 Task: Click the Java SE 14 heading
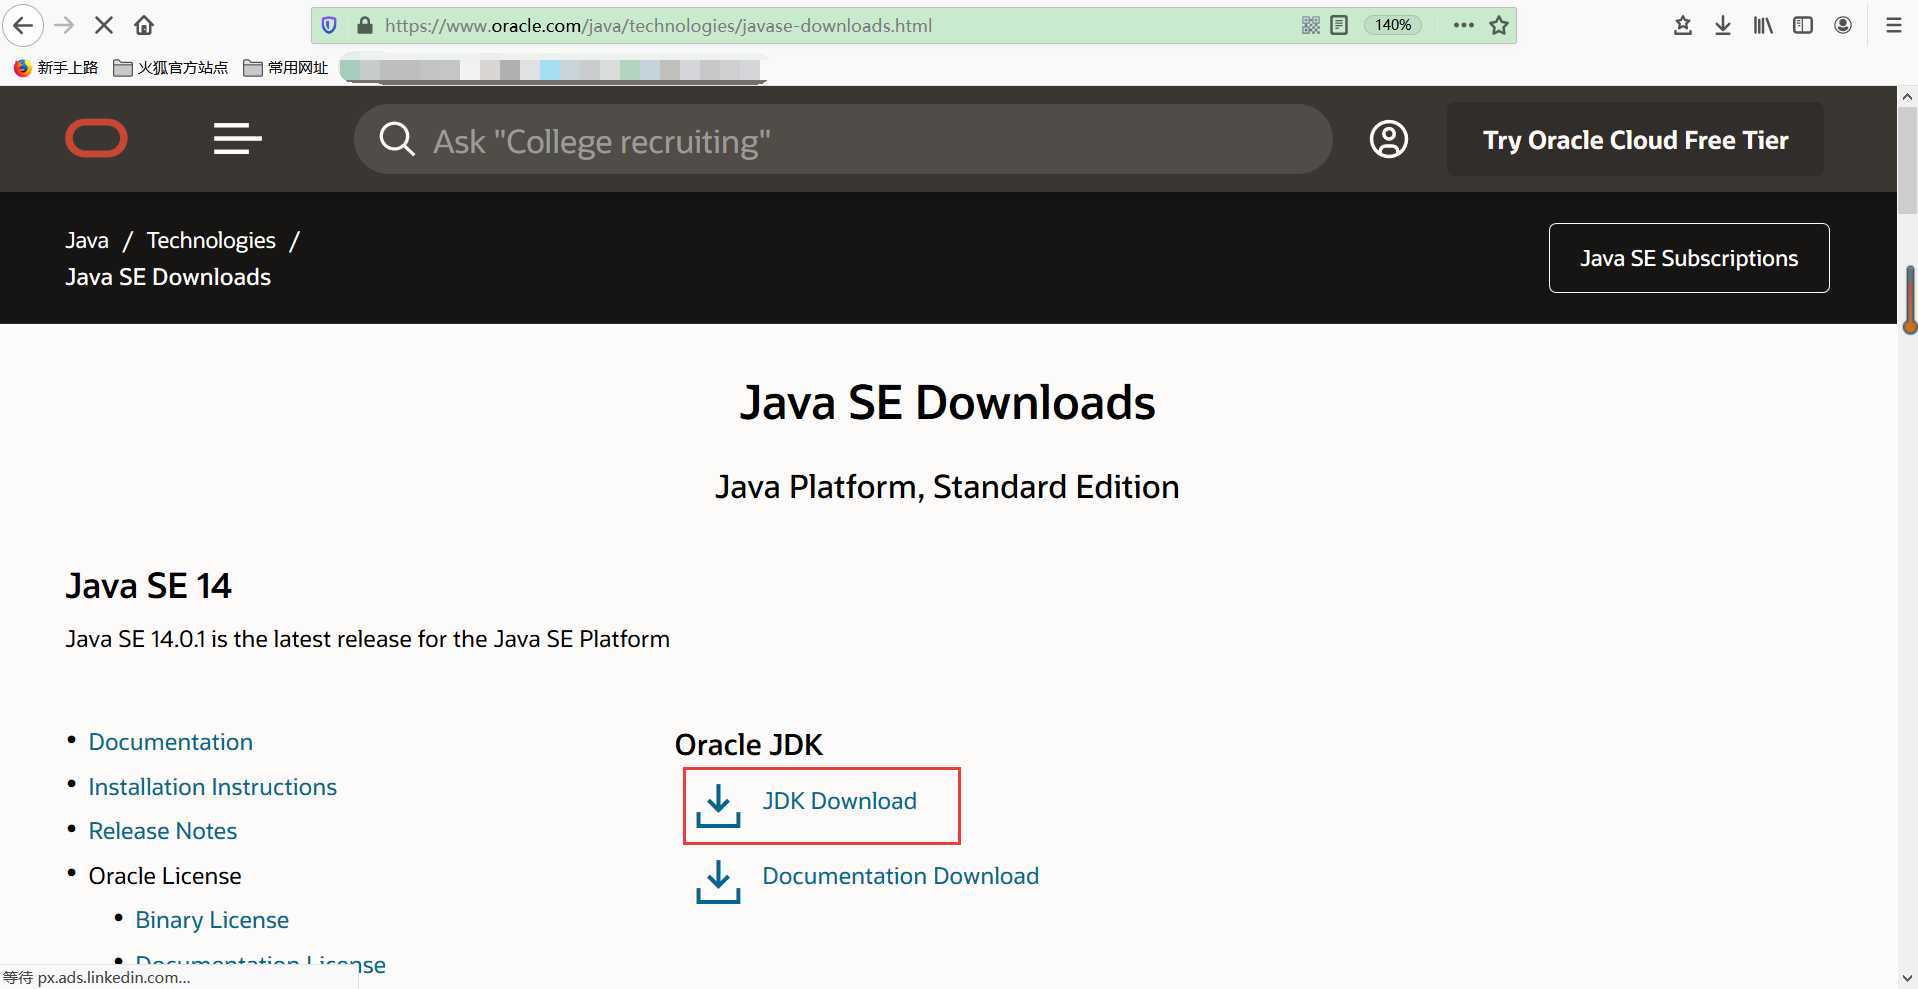pyautogui.click(x=148, y=586)
